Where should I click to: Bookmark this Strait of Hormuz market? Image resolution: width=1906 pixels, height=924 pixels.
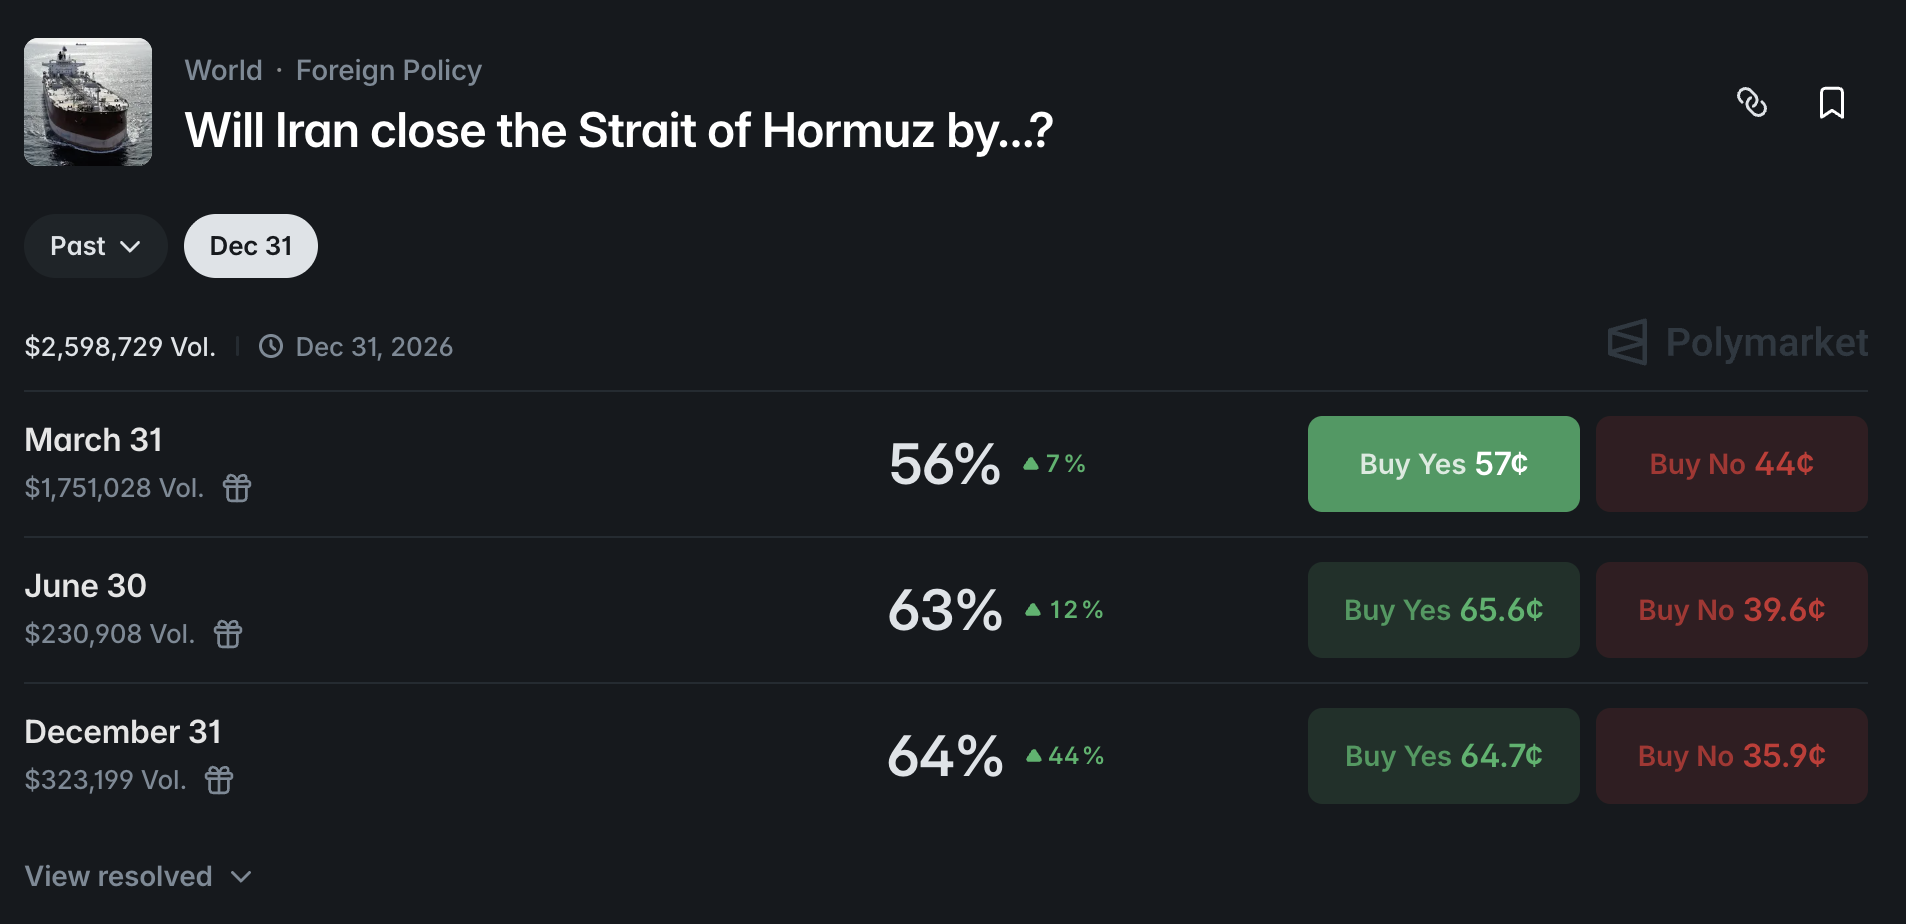1831,102
